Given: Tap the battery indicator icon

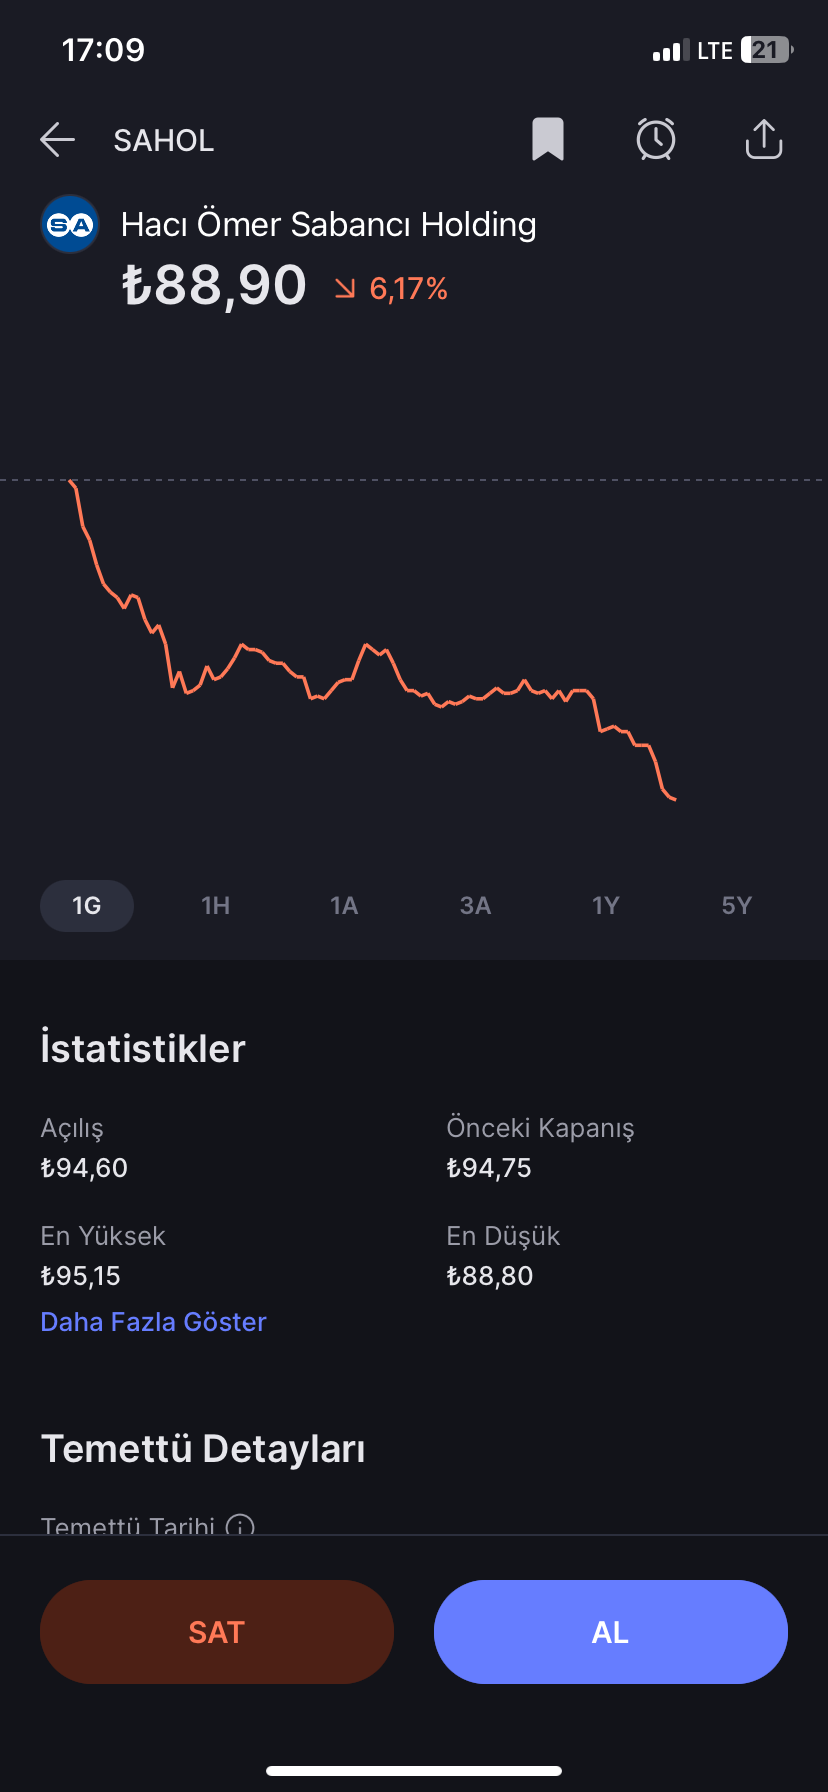Looking at the screenshot, I should pyautogui.click(x=767, y=50).
